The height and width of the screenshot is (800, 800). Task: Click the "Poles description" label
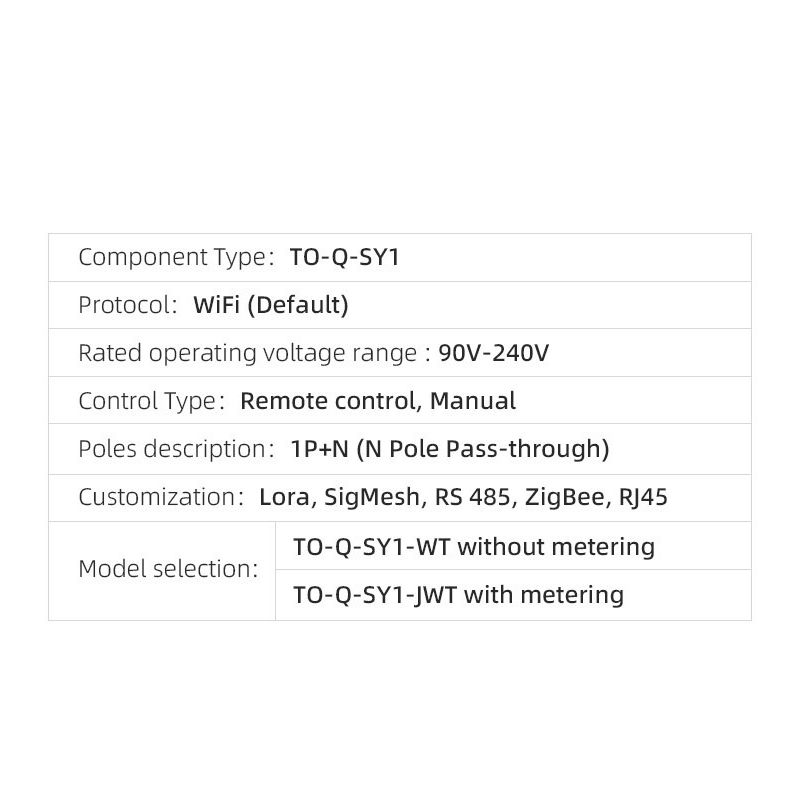(172, 449)
